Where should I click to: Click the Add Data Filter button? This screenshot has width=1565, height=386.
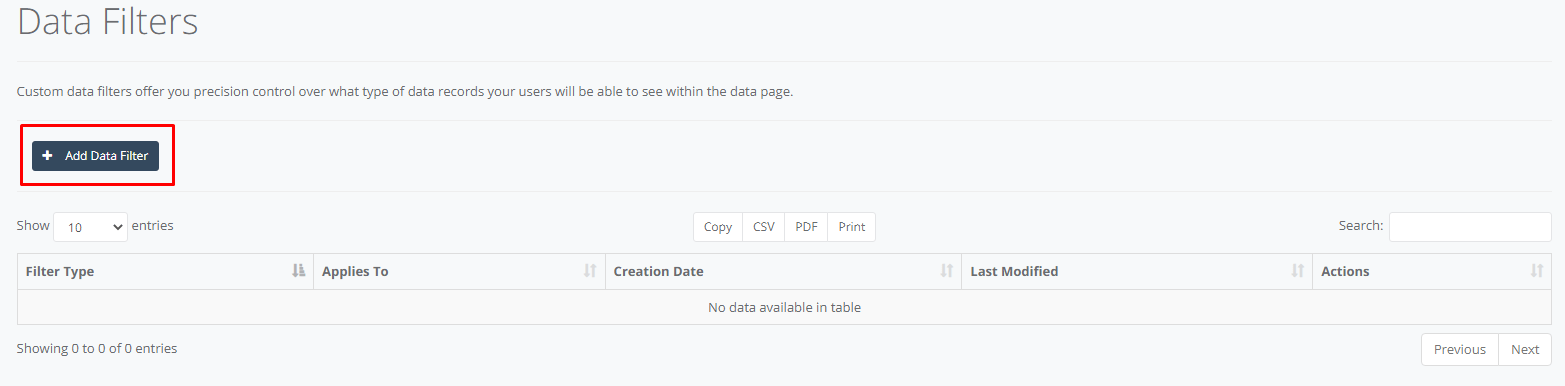95,156
